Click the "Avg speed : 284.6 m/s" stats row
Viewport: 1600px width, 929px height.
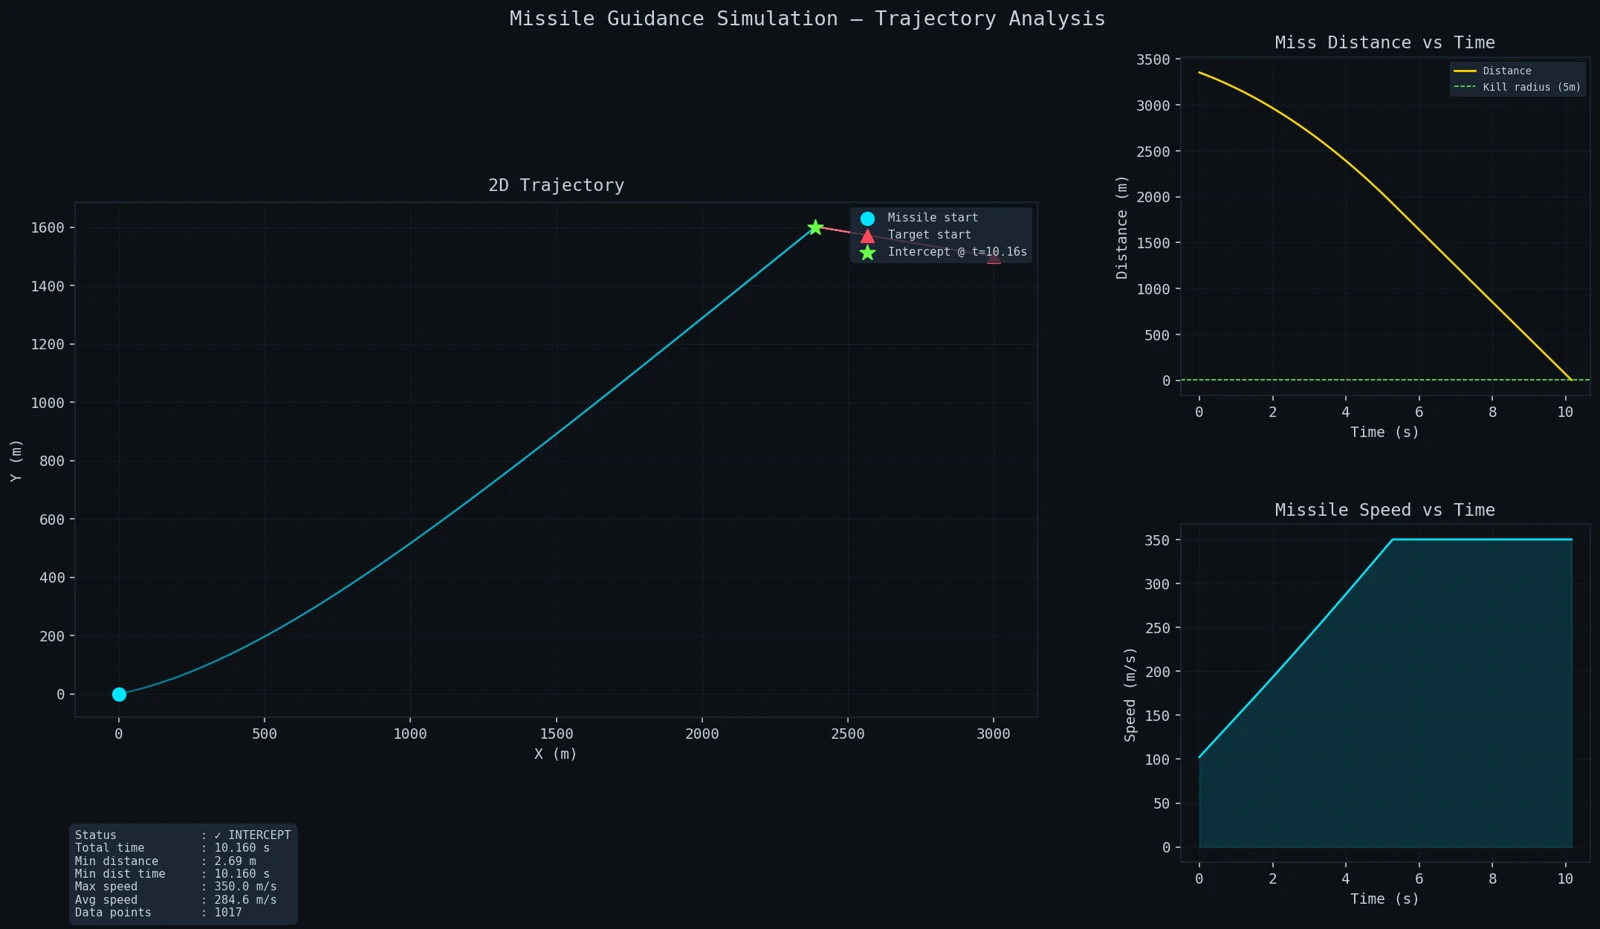176,900
